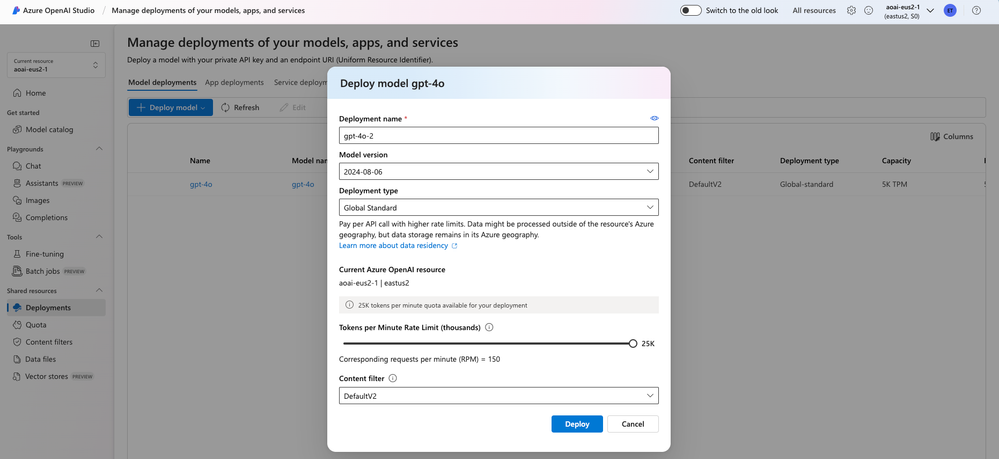The height and width of the screenshot is (459, 999).
Task: Open the Deploy model split button
Action: click(x=171, y=108)
